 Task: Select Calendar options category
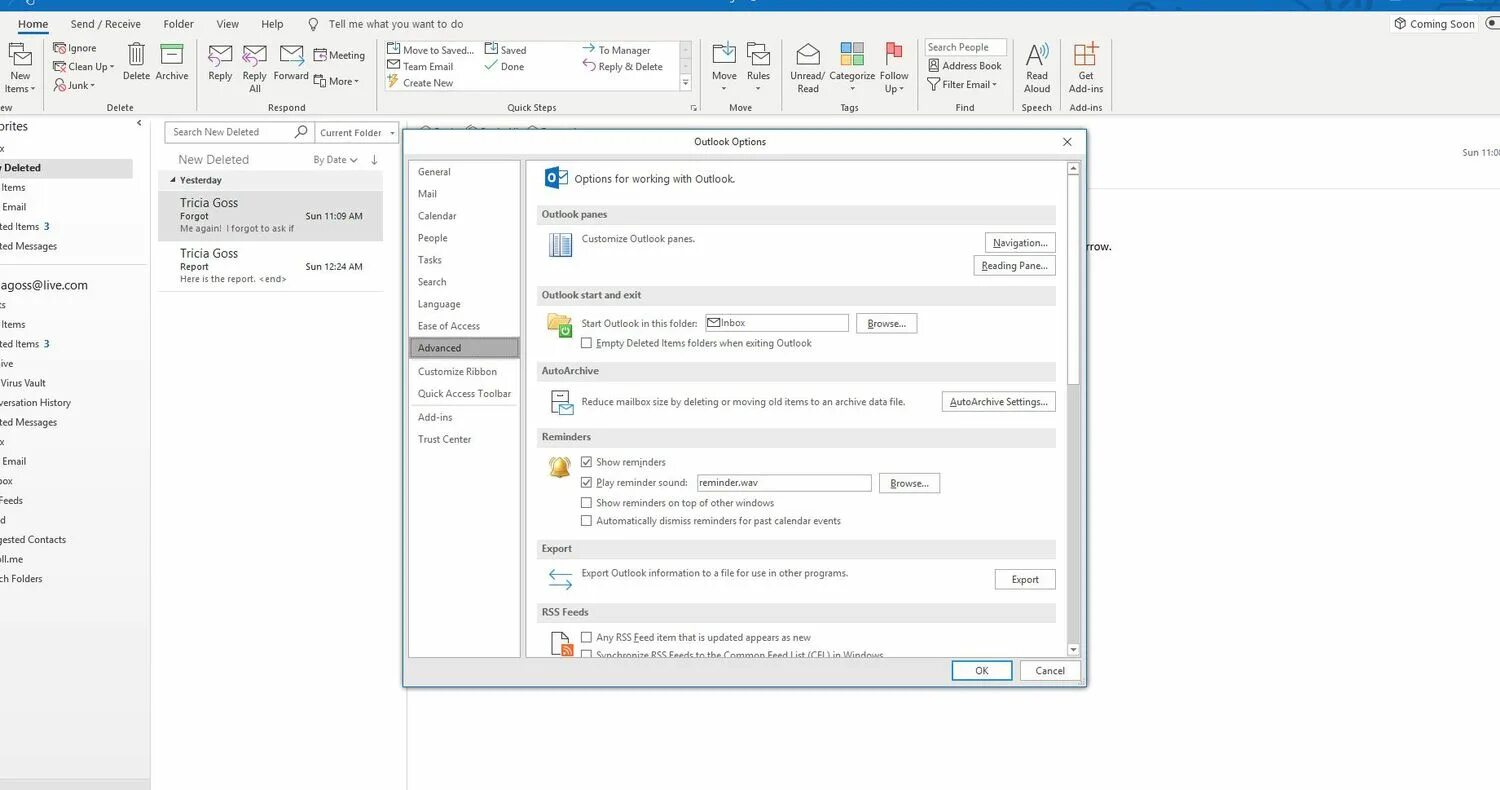464,216
